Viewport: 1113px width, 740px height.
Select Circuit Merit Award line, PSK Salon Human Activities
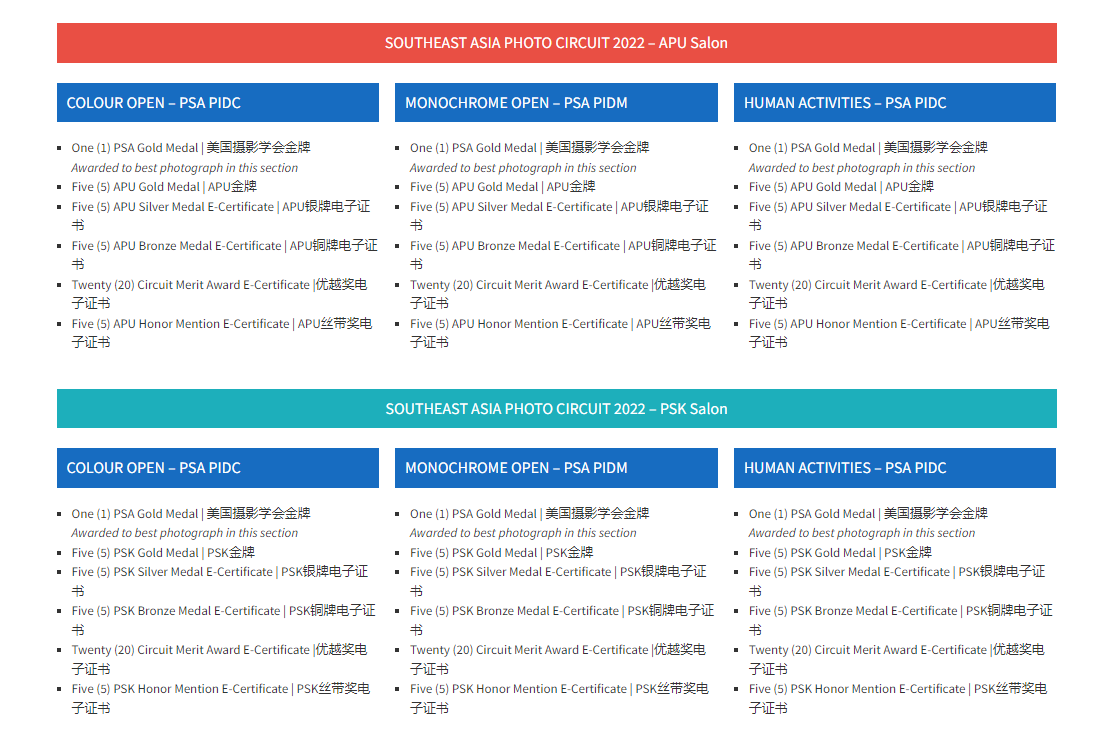pyautogui.click(x=897, y=659)
